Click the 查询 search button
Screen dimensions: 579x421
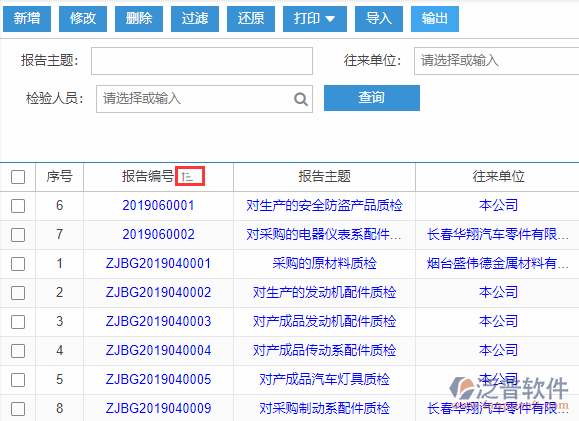[x=372, y=98]
